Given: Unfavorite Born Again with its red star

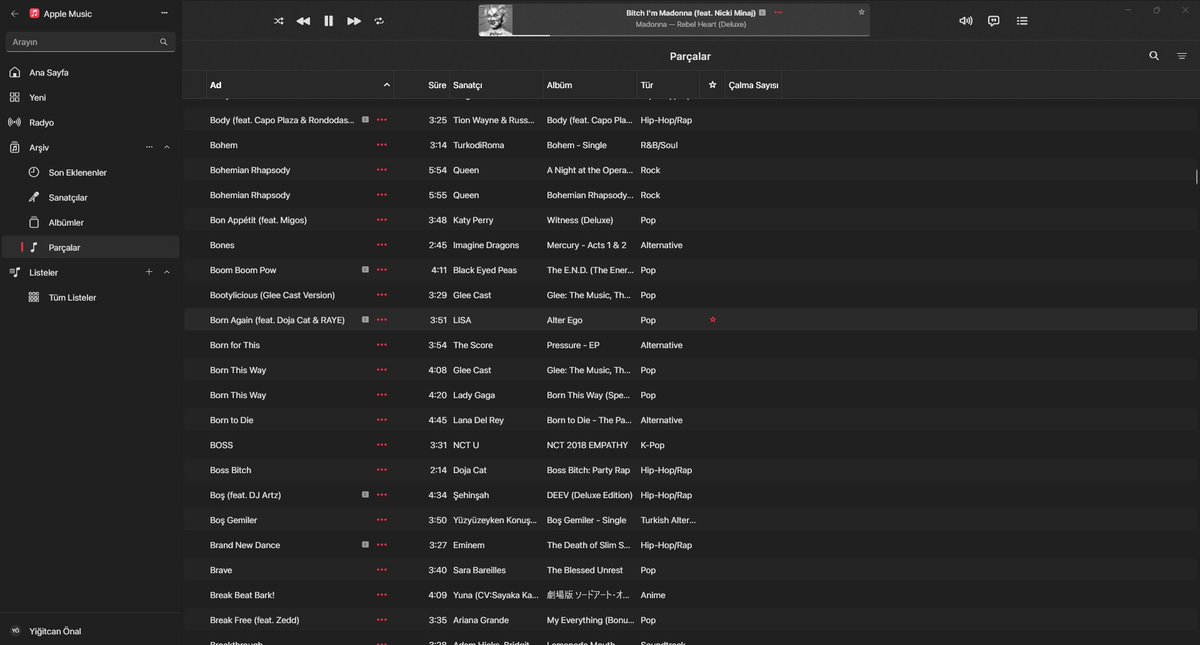Looking at the screenshot, I should [713, 320].
